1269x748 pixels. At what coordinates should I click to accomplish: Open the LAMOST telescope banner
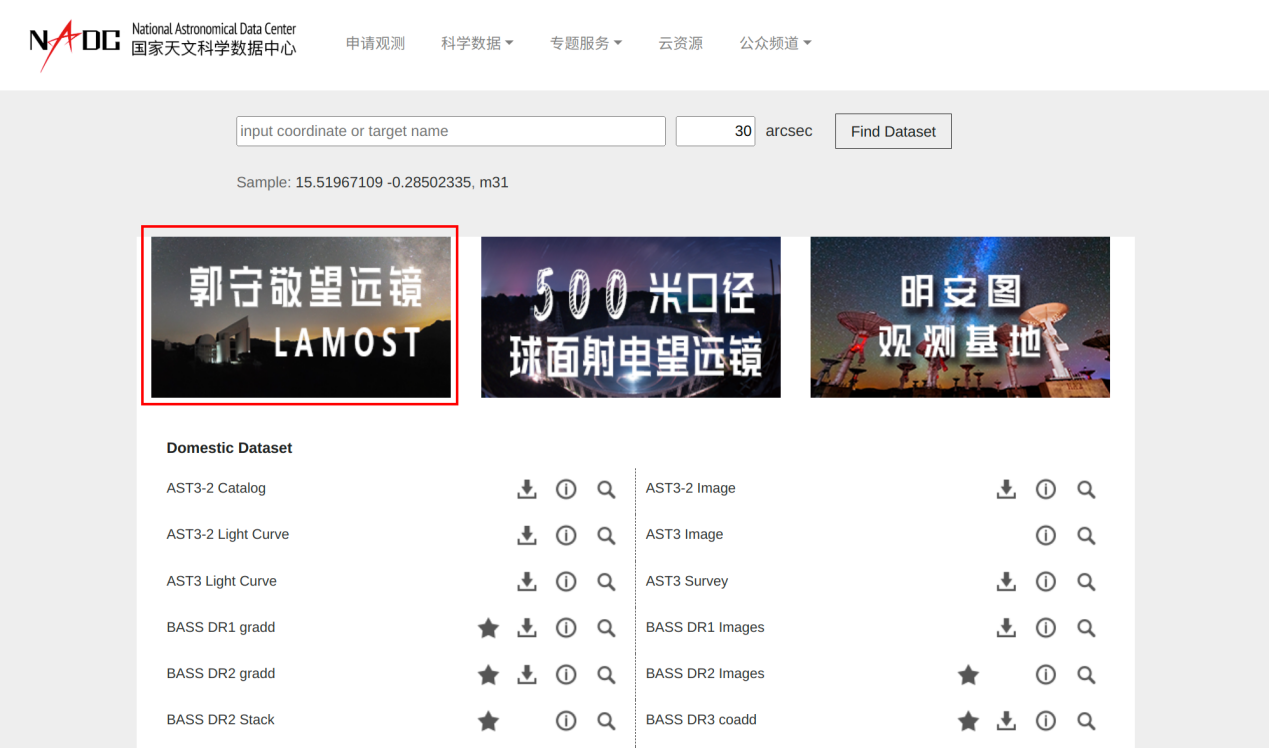pos(301,317)
